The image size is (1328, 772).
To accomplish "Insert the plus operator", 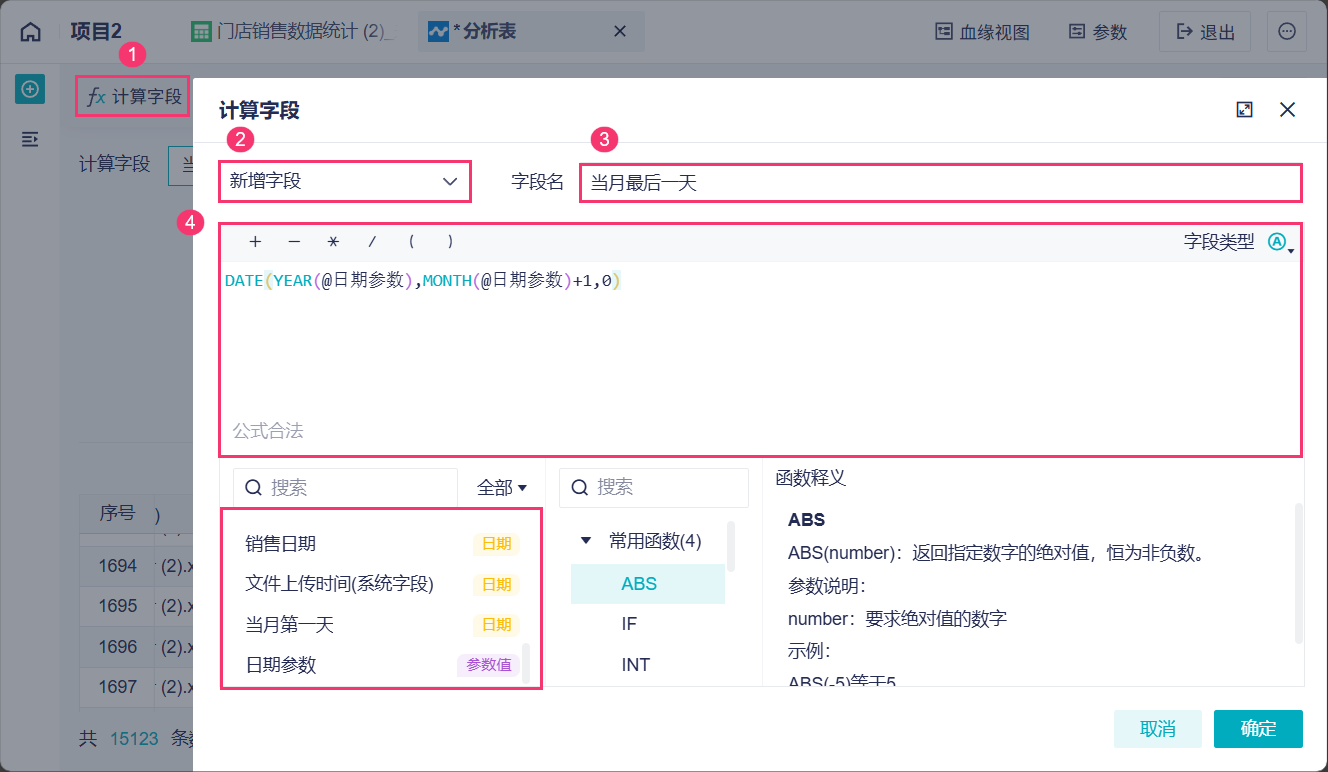I will pos(255,241).
